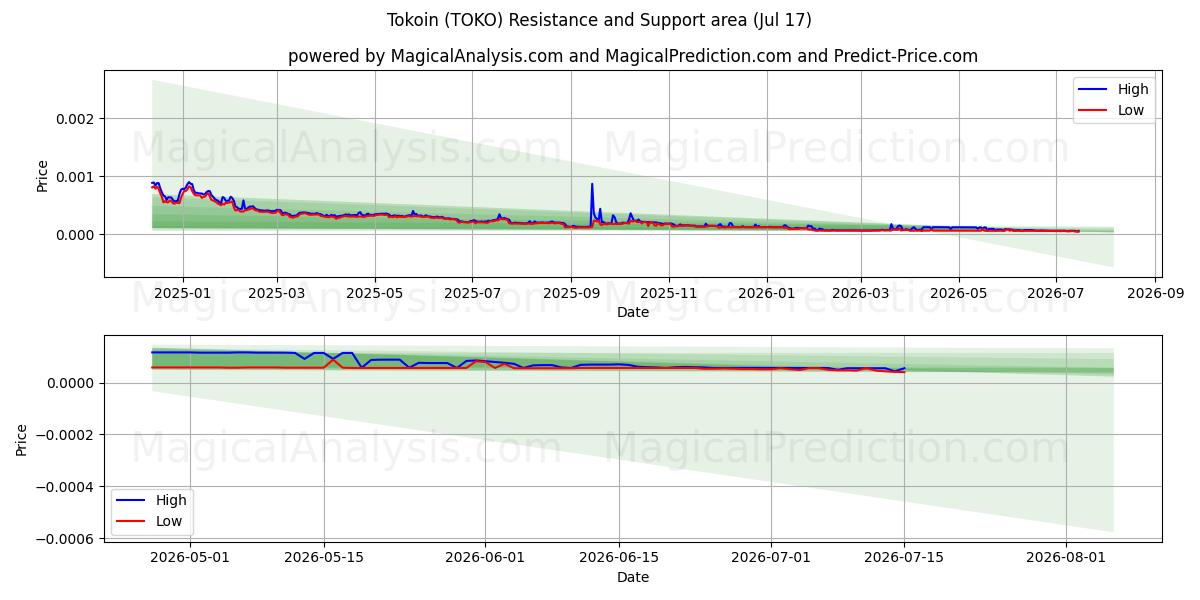1200x600 pixels.
Task: Click the '2025-05' x-axis tick label
Action: point(375,294)
